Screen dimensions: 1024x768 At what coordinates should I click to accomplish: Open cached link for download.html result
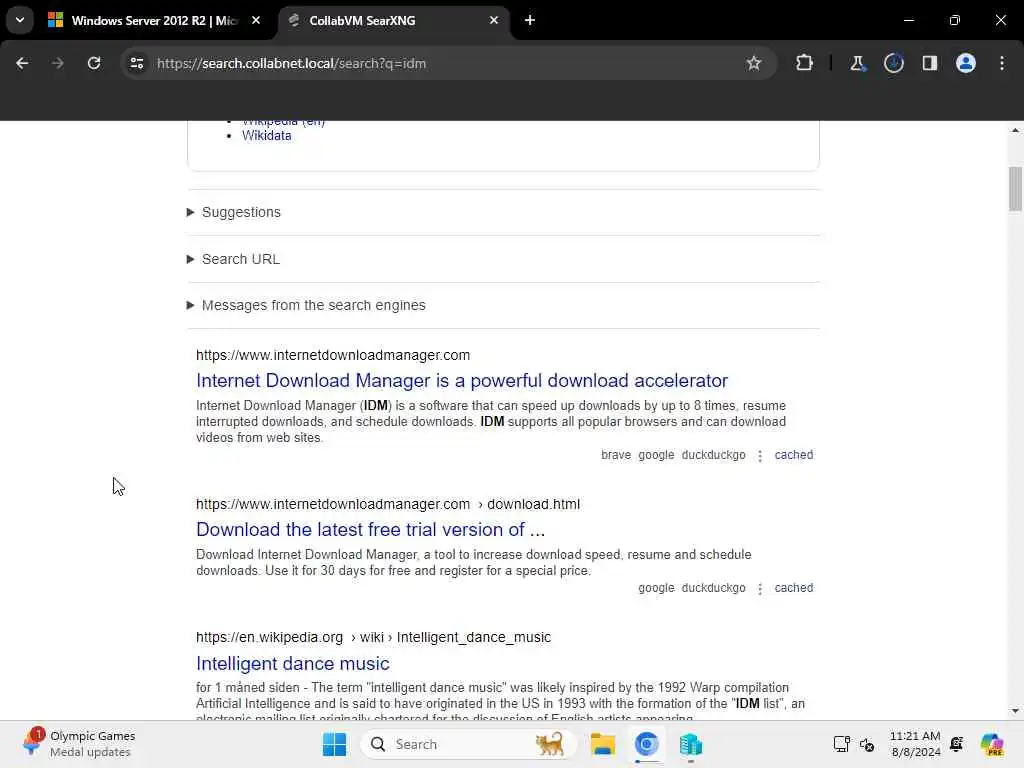coord(793,588)
